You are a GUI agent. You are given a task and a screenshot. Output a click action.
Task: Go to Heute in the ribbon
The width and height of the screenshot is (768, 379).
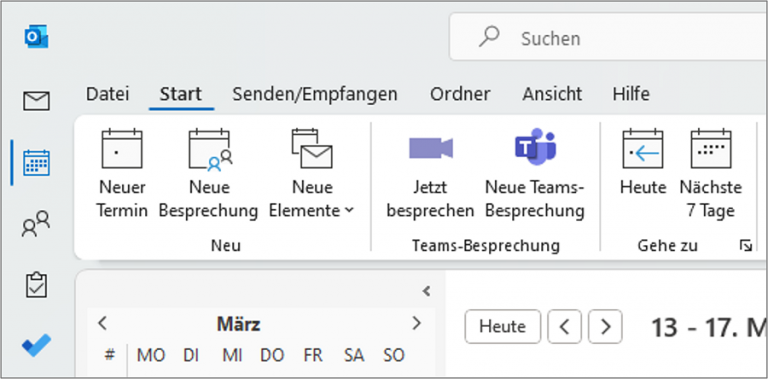click(643, 163)
